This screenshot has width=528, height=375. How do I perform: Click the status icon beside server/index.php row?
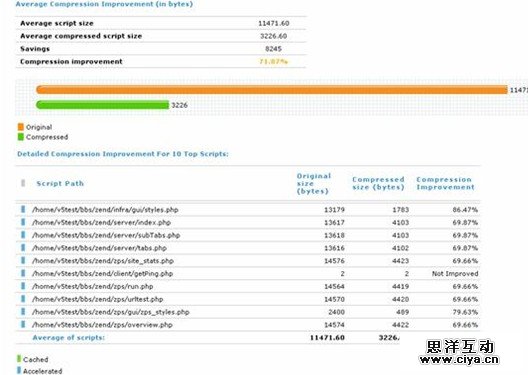[x=23, y=222]
